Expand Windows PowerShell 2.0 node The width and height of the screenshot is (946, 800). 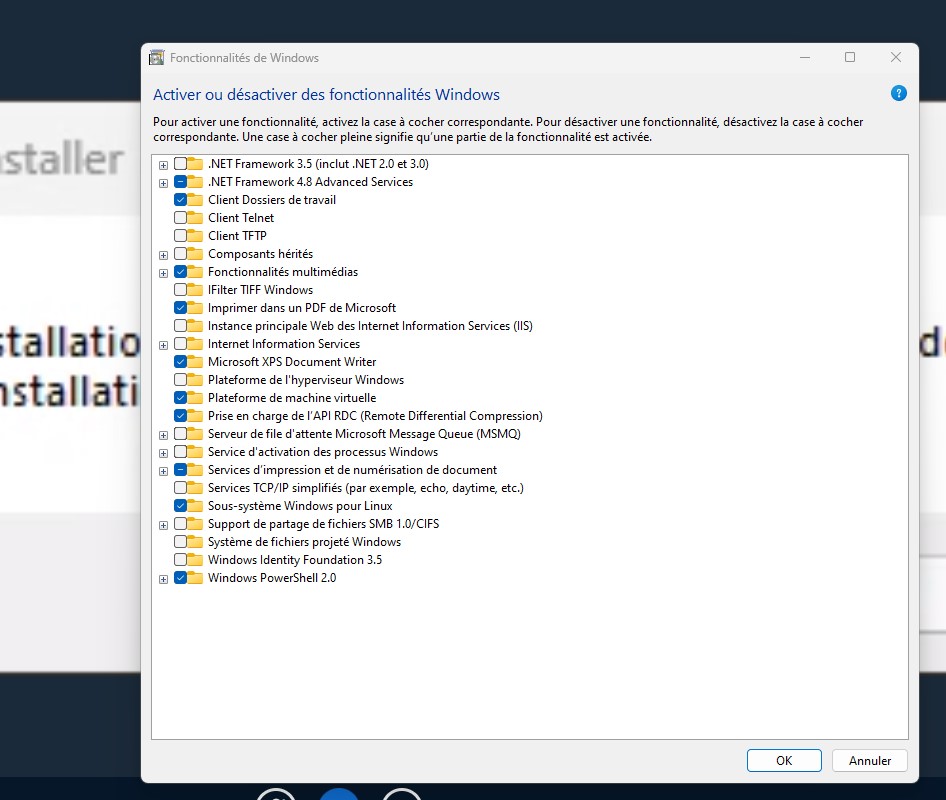coord(163,579)
